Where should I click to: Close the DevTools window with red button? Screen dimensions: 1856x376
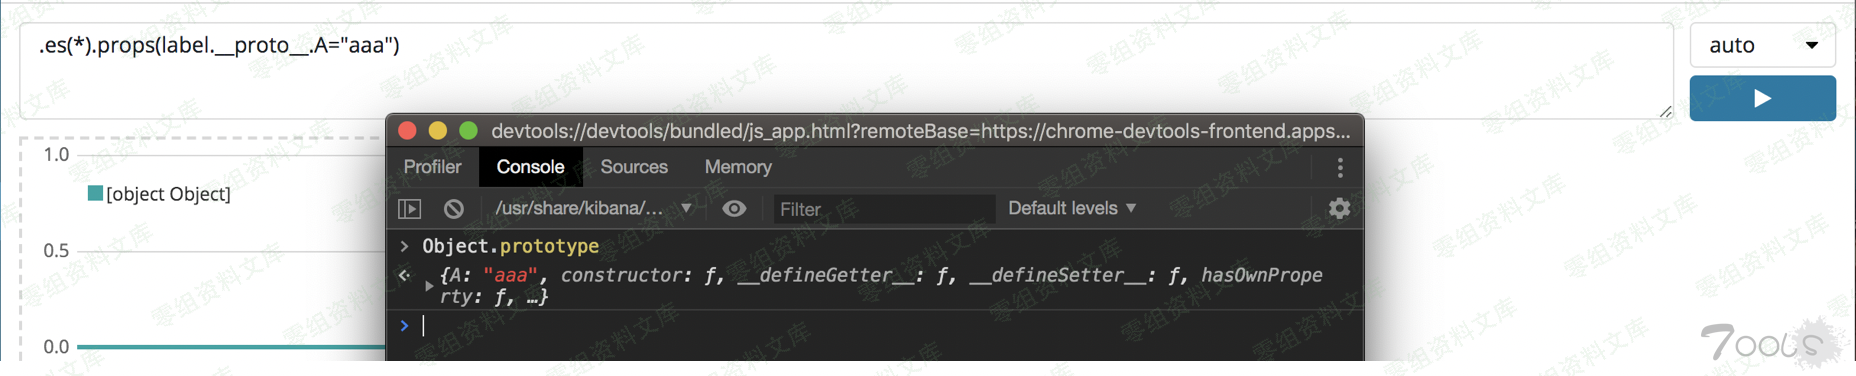[407, 131]
